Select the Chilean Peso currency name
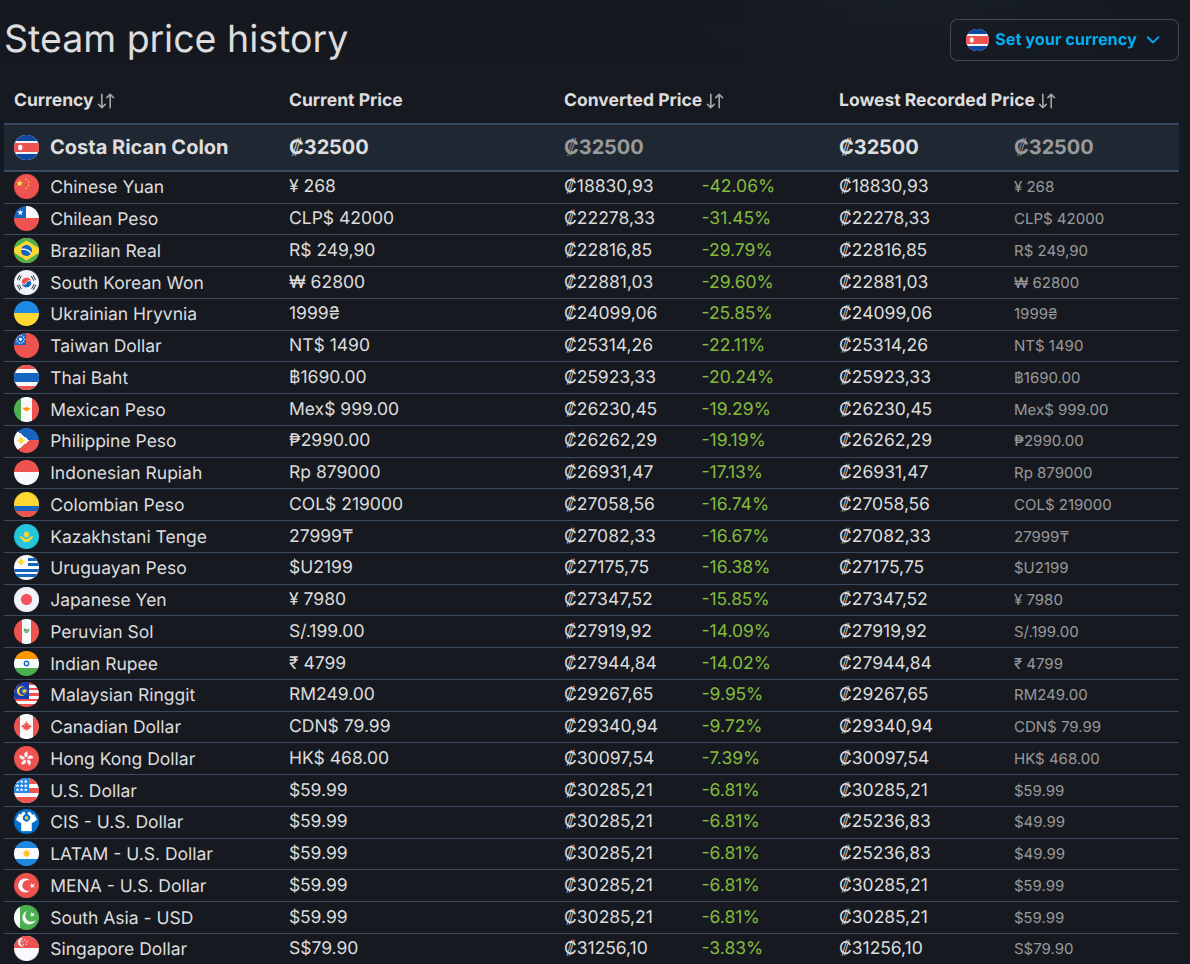Viewport: 1190px width, 964px height. pos(104,219)
